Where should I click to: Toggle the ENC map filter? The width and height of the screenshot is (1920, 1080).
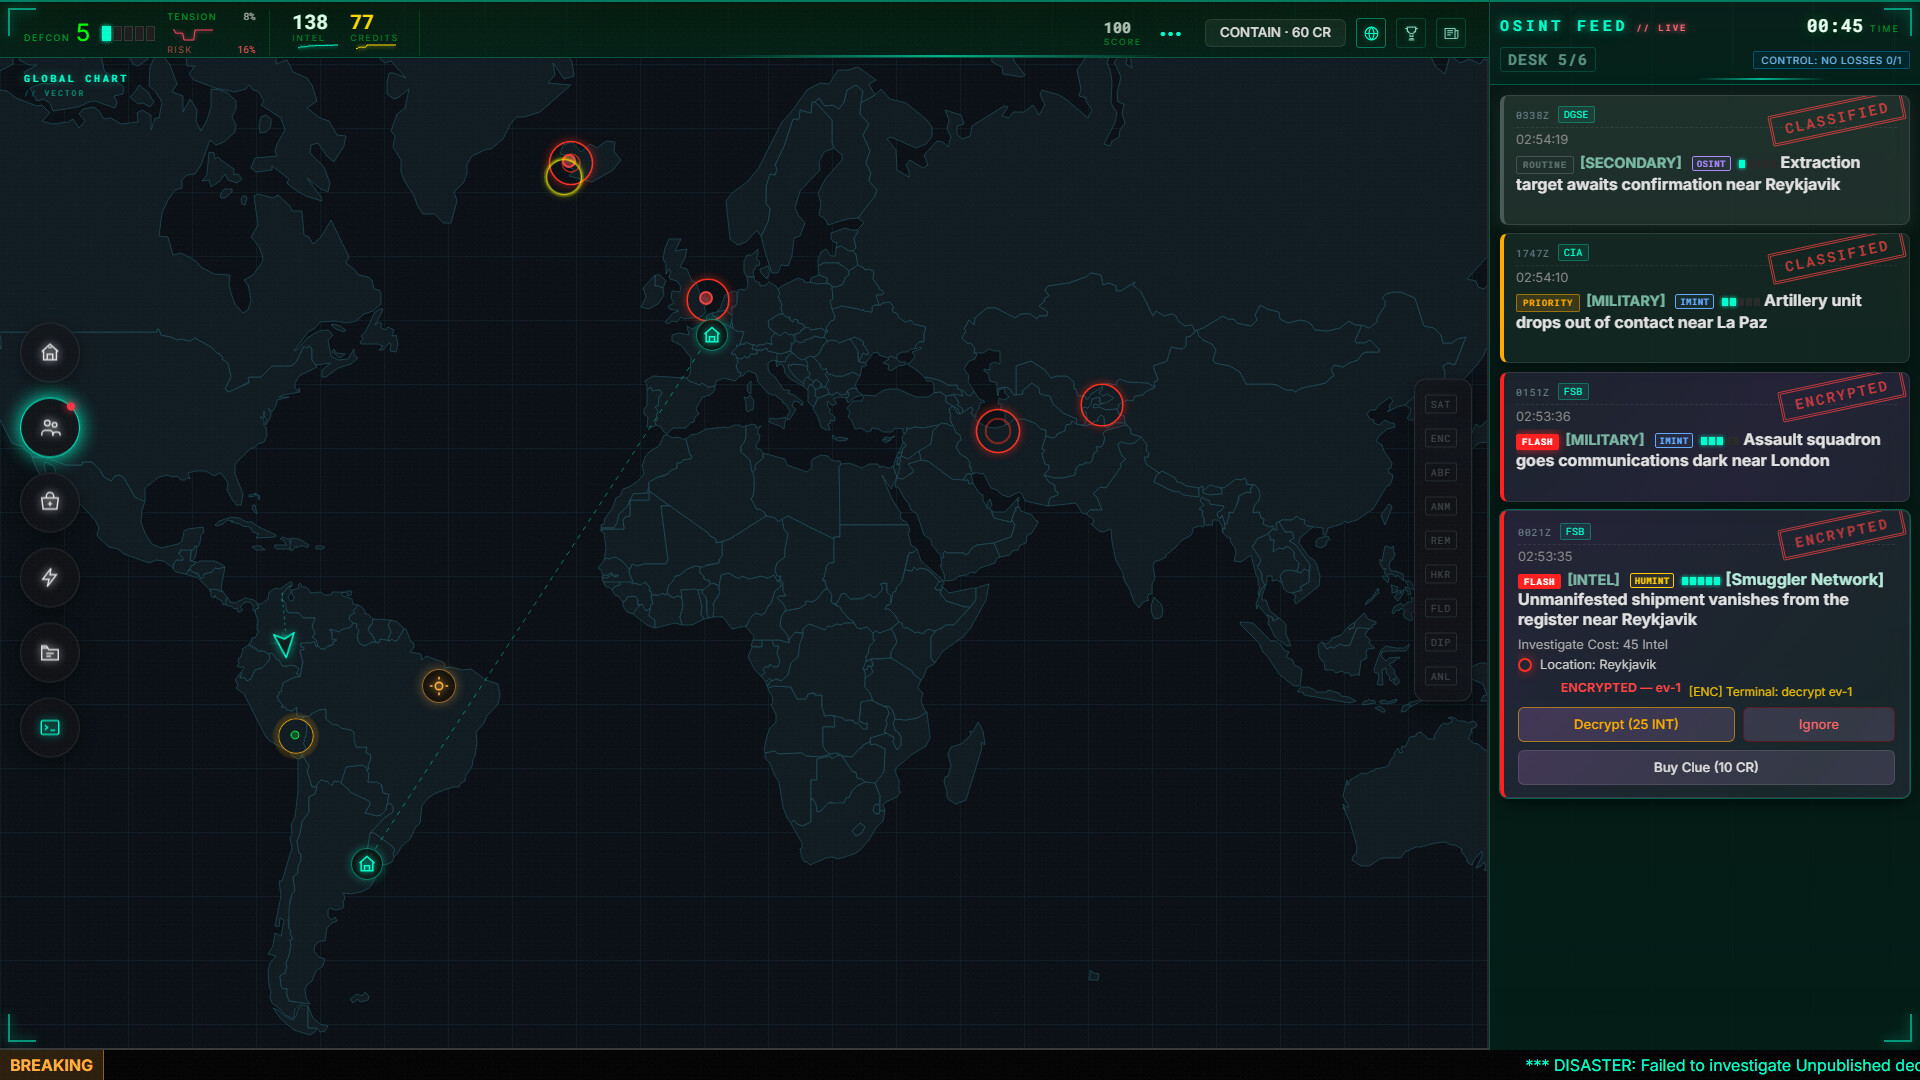coord(1440,439)
